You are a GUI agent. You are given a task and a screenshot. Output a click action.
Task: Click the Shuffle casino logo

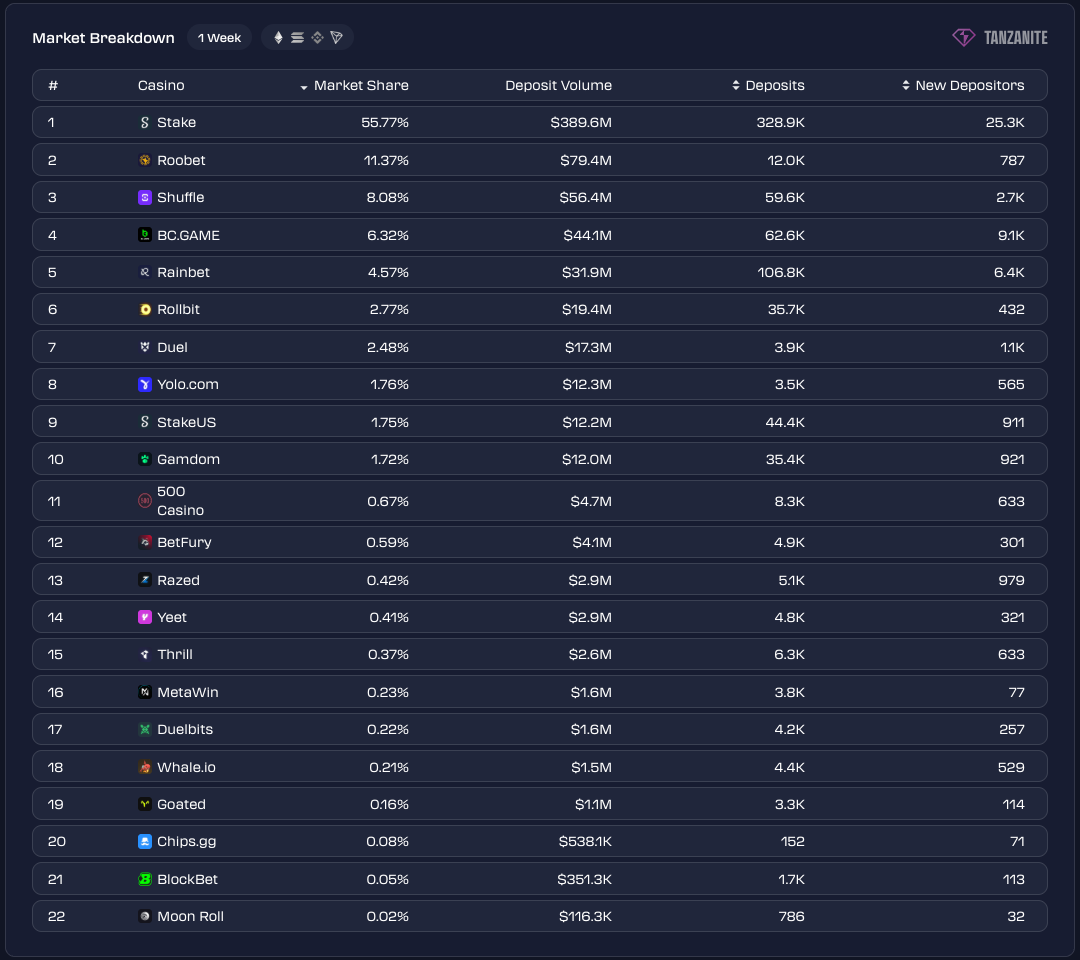pos(144,198)
